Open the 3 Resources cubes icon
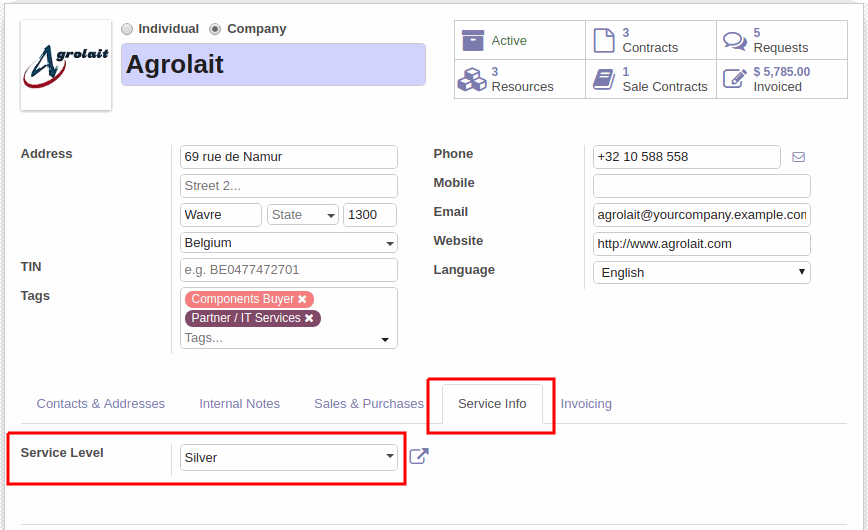 472,79
